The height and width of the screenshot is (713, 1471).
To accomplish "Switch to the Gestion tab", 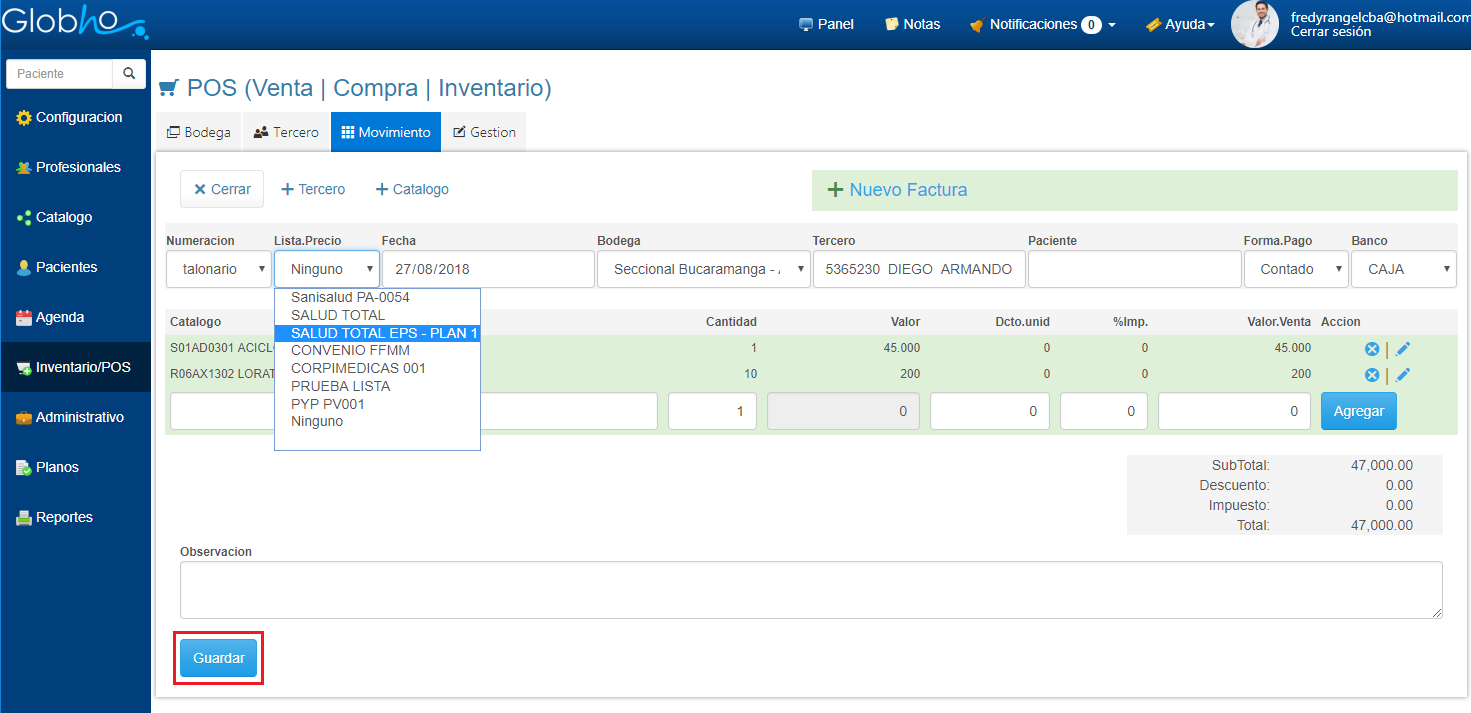I will tap(484, 132).
